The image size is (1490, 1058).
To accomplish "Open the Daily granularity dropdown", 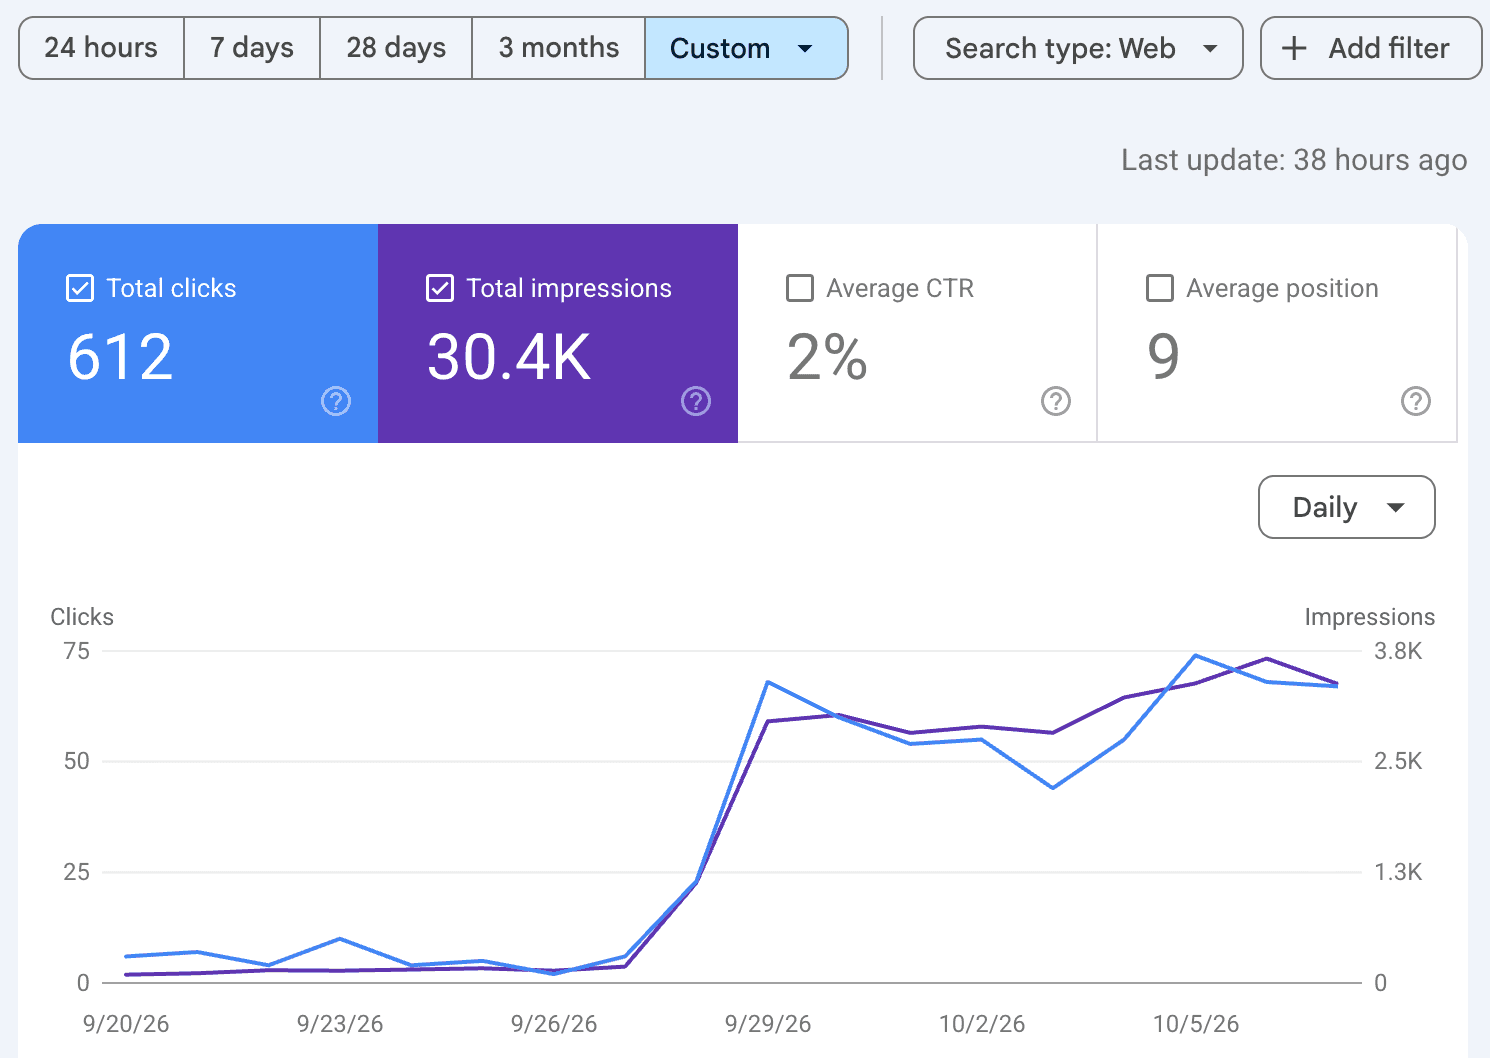I will (x=1347, y=507).
